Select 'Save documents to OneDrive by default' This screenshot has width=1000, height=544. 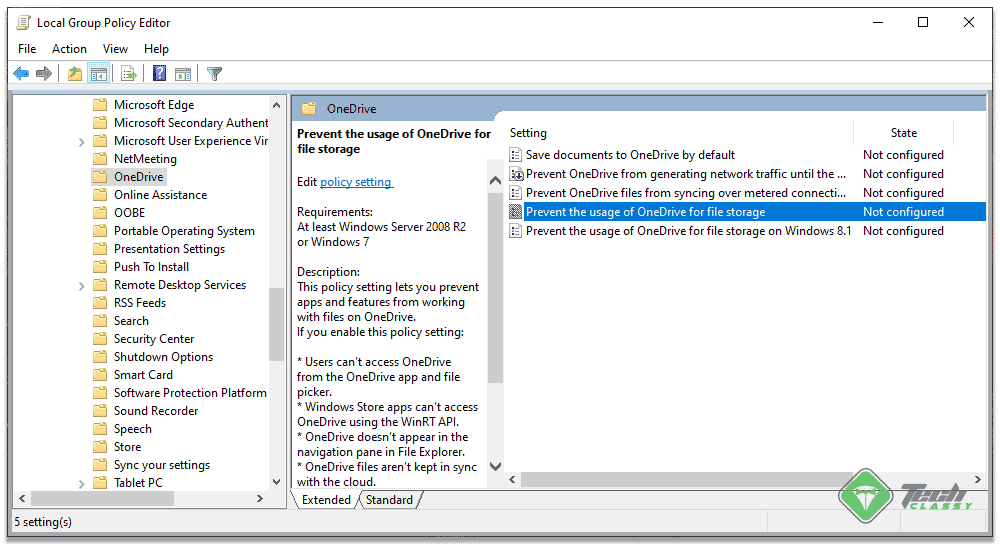[630, 155]
